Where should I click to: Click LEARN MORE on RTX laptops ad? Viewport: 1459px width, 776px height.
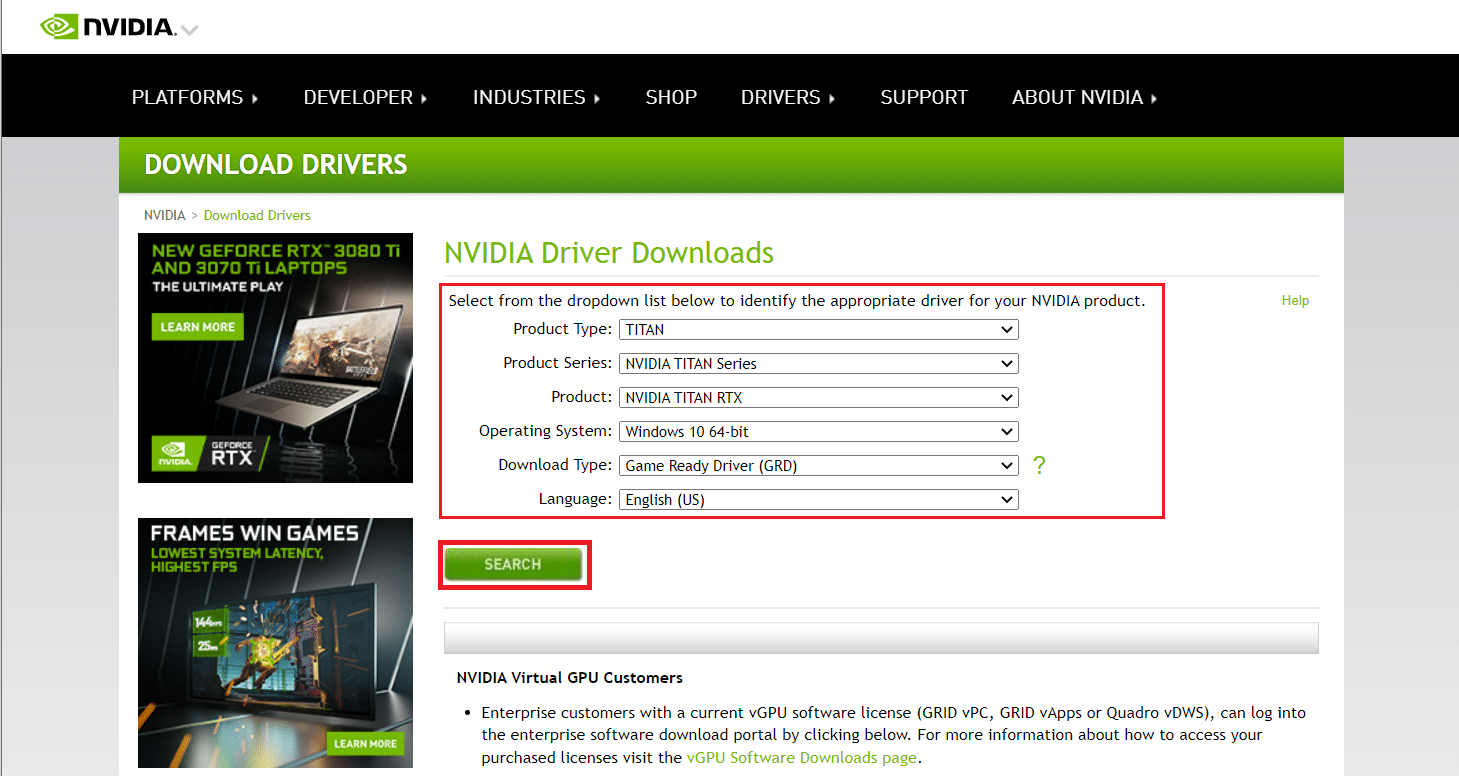coord(198,327)
